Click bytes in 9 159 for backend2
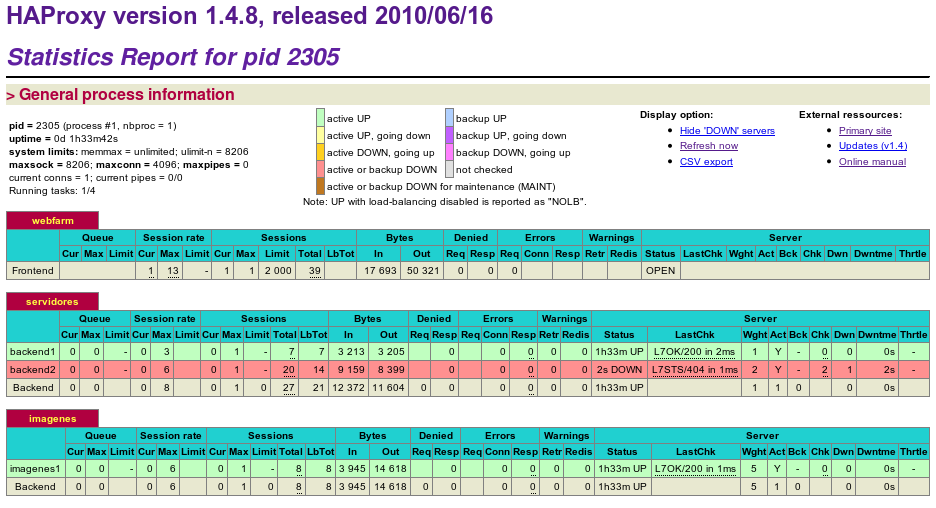The width and height of the screenshot is (936, 508). click(x=352, y=370)
